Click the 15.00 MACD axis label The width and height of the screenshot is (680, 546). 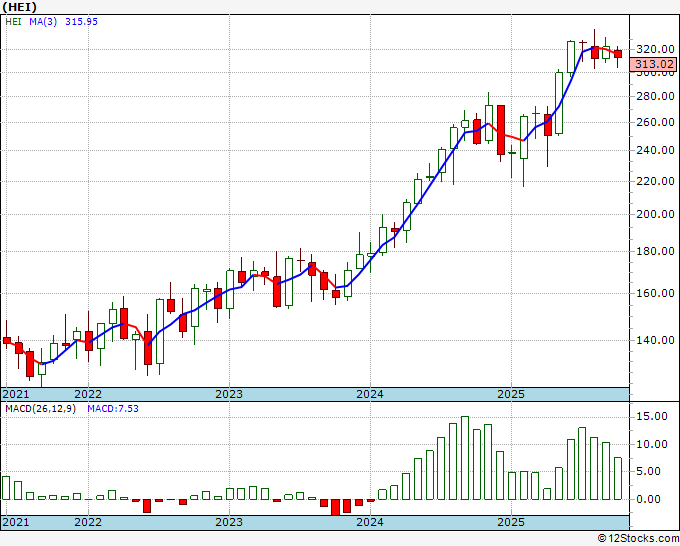coord(651,416)
